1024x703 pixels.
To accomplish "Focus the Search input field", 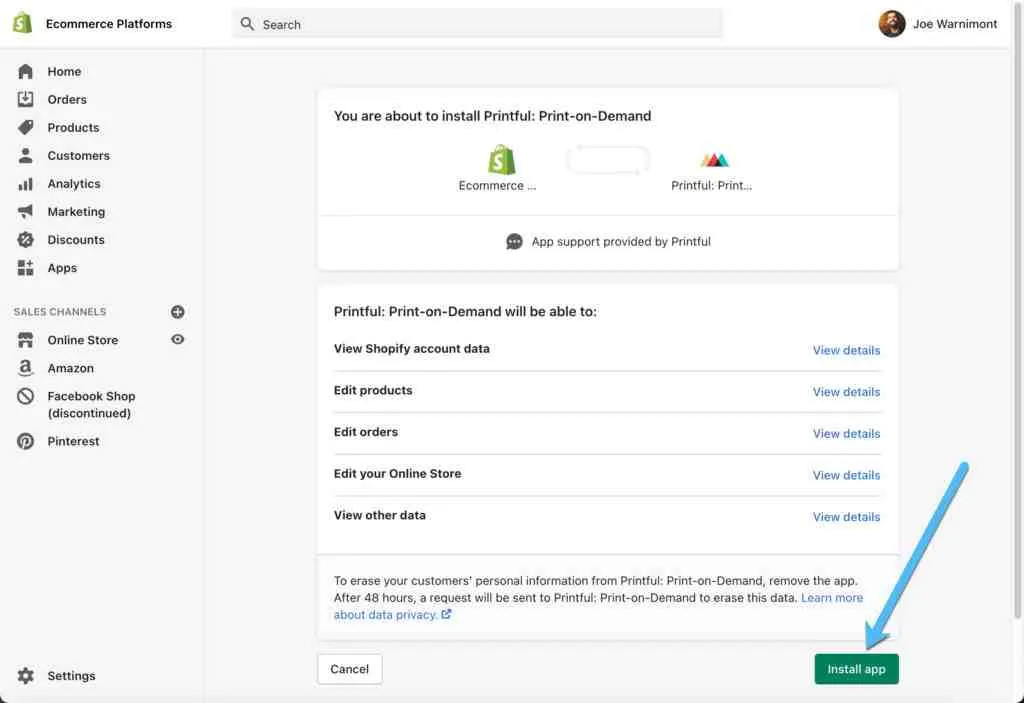I will [477, 24].
